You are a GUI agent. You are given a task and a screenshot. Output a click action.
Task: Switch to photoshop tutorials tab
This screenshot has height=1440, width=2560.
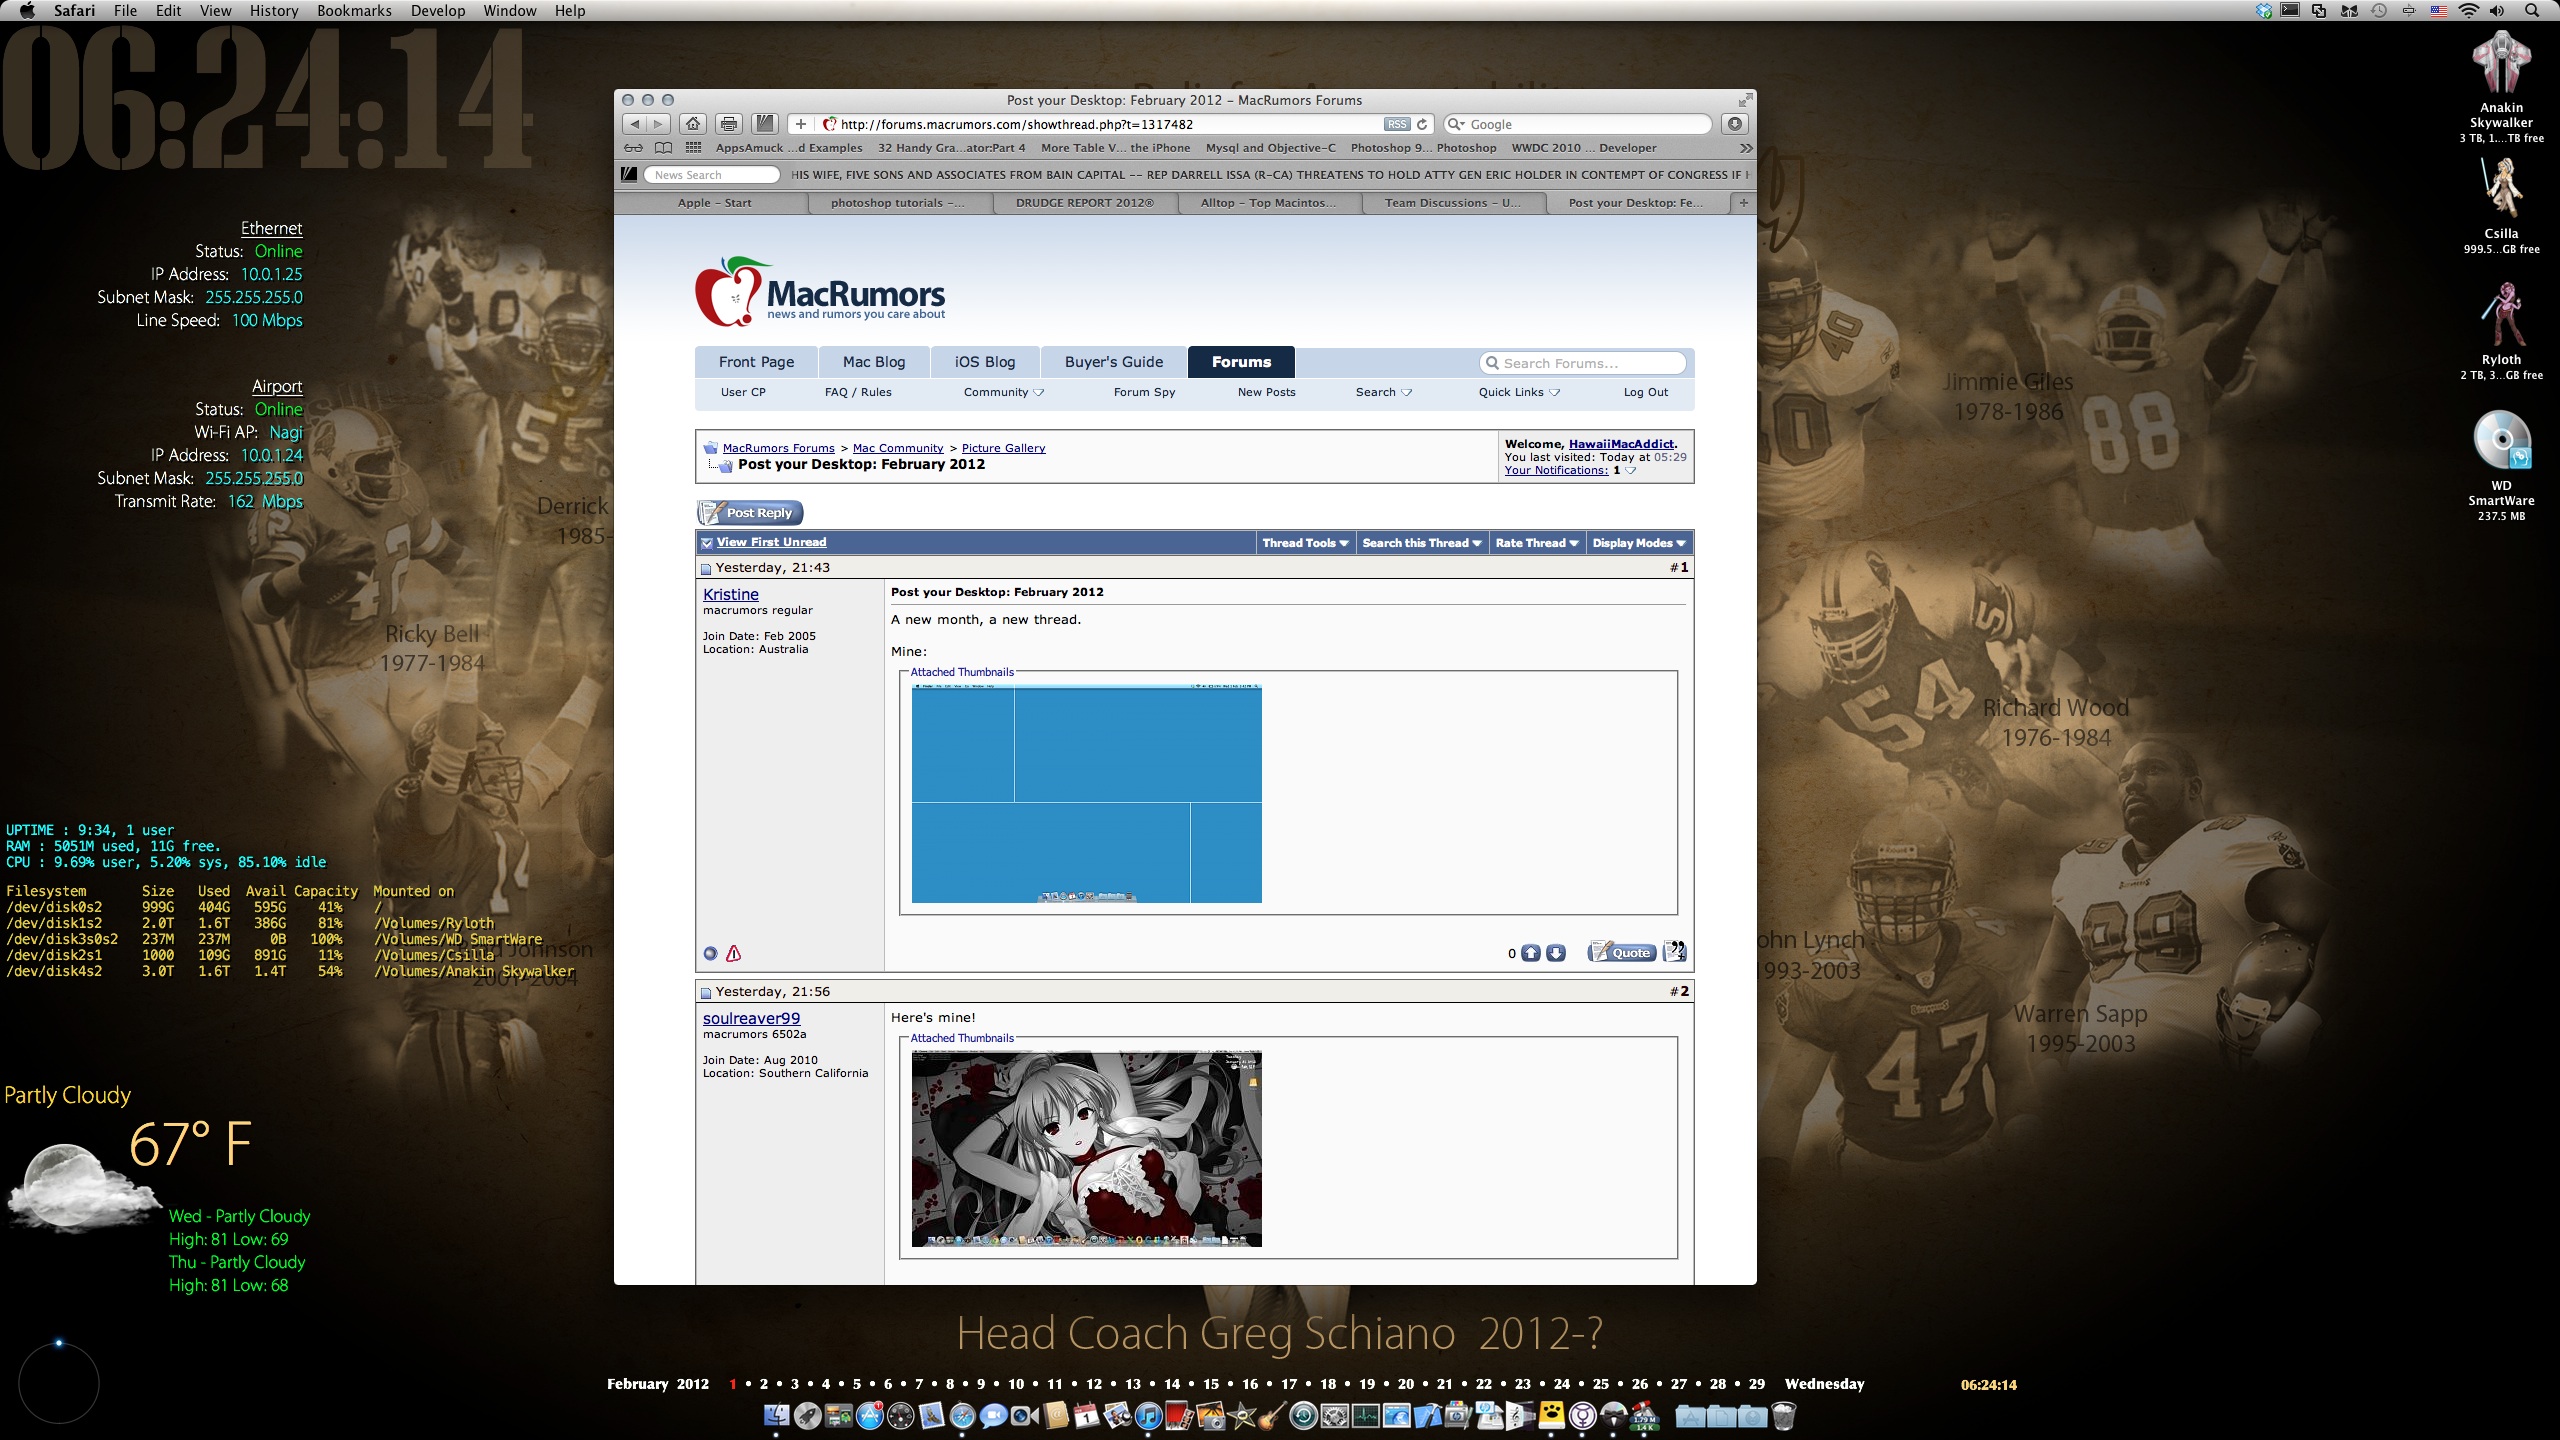click(898, 203)
